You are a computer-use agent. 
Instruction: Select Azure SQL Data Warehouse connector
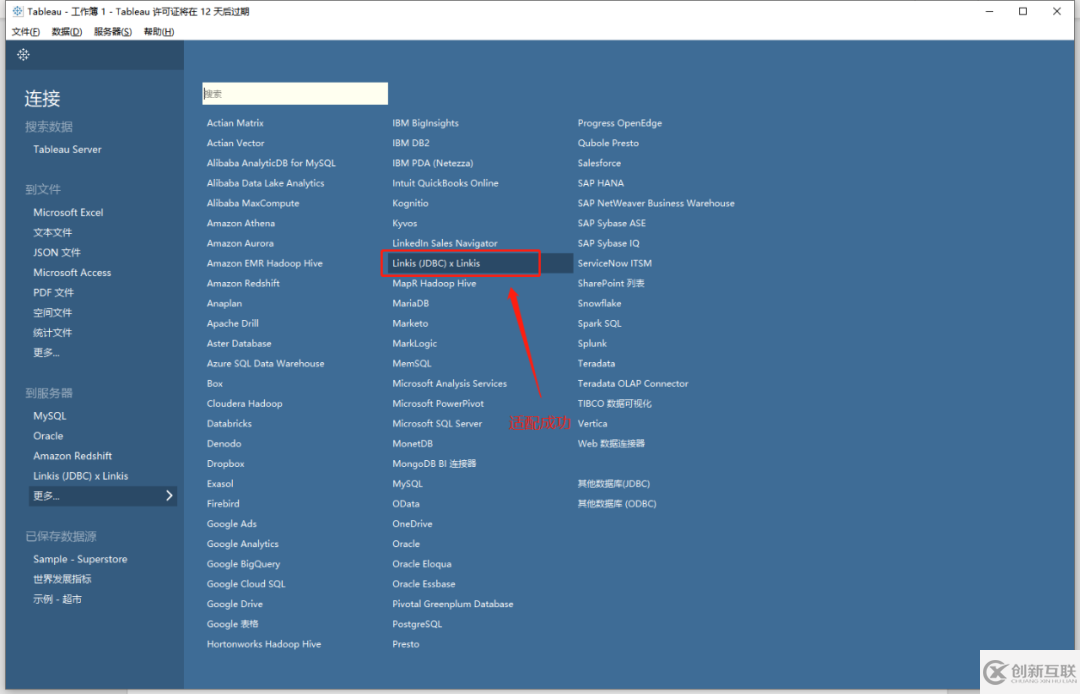pos(265,364)
